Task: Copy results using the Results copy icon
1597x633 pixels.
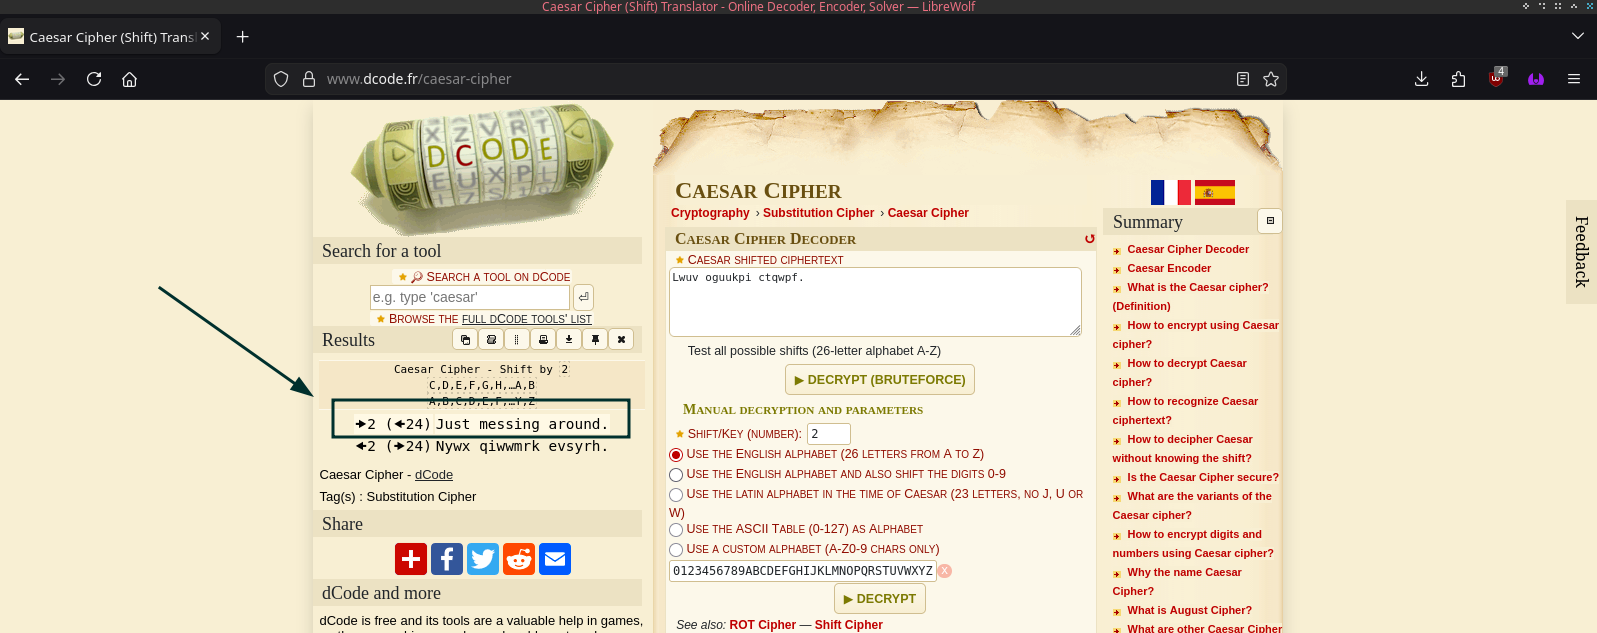Action: tap(465, 340)
